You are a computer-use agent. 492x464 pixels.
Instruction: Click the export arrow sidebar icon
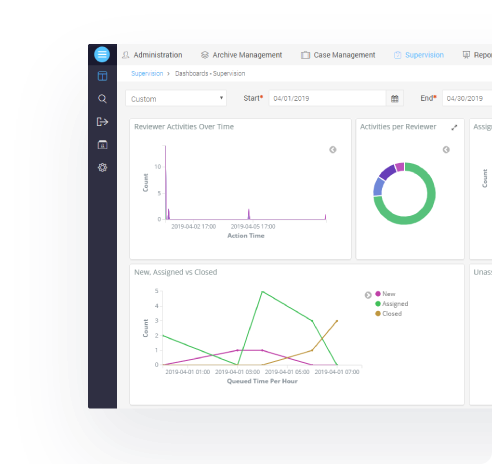(102, 122)
